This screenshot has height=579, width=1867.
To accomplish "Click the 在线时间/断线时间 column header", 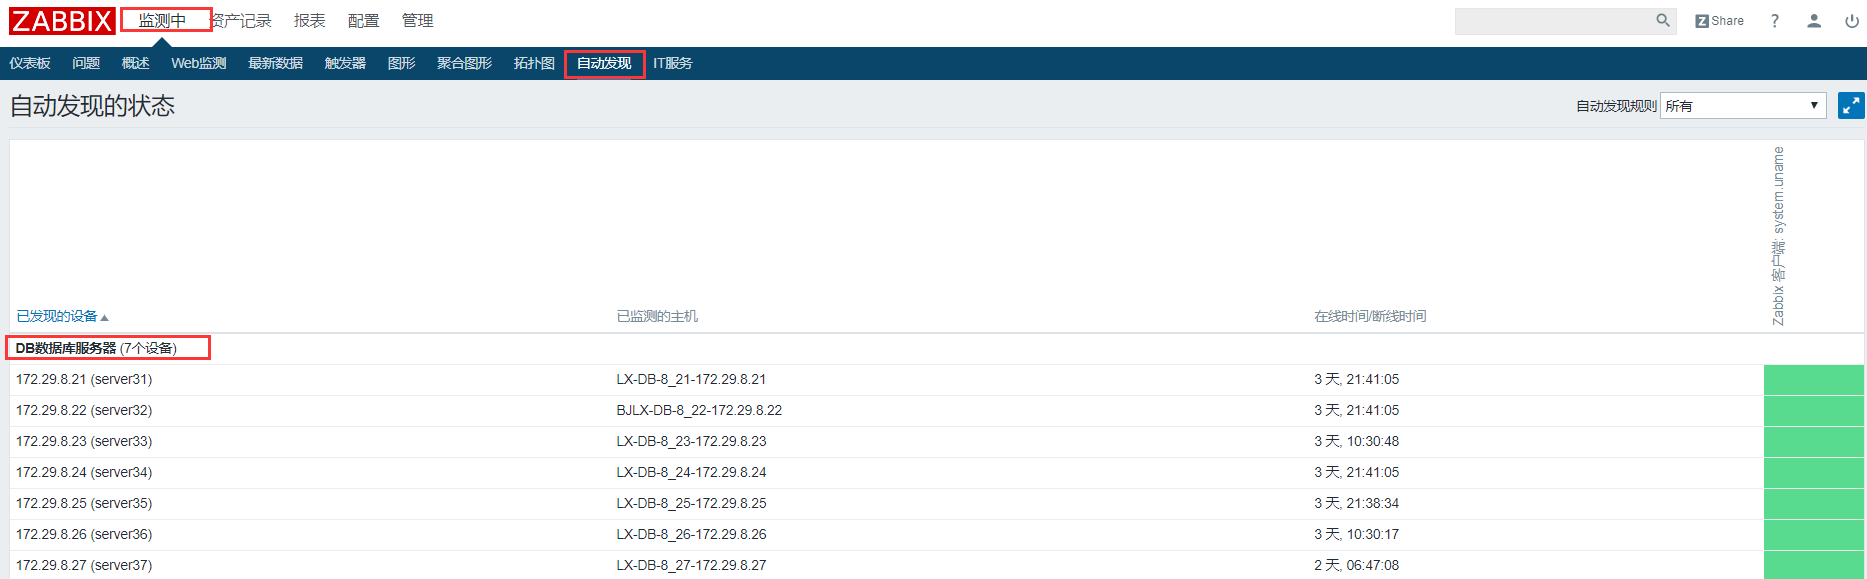I will (x=1370, y=316).
